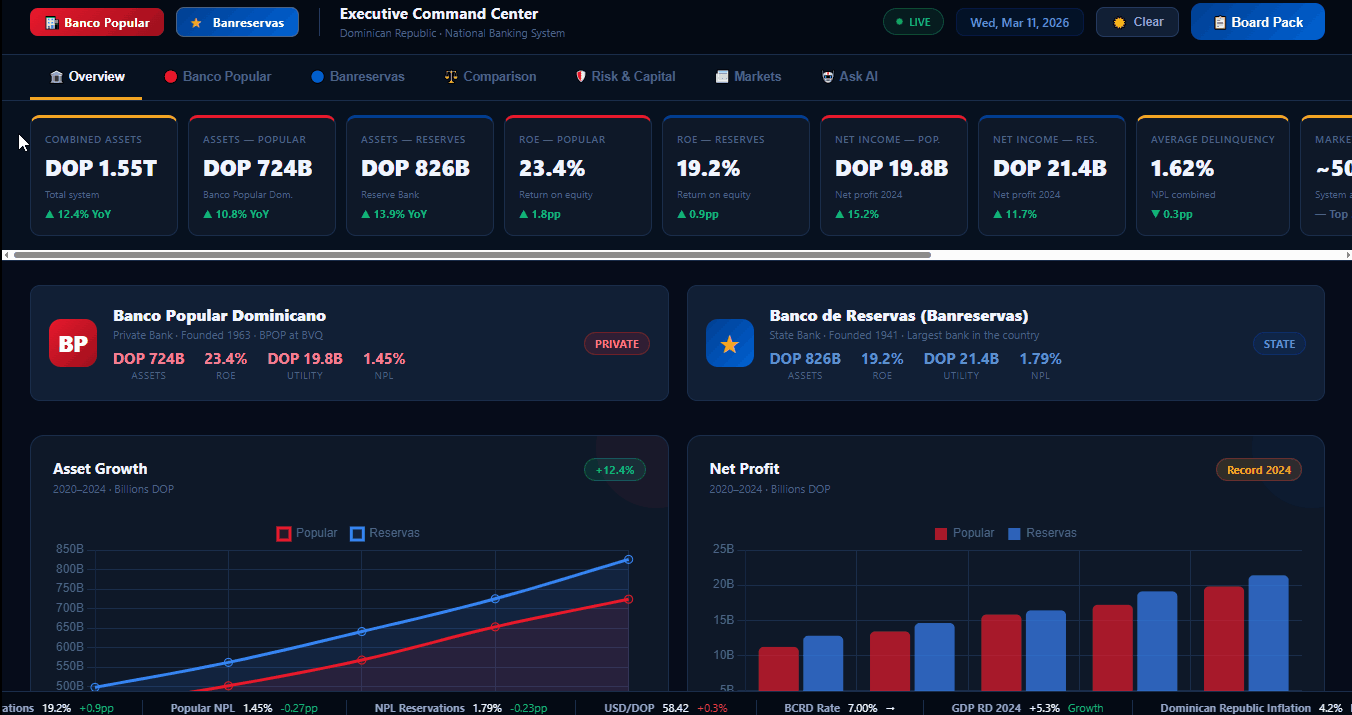Click the shield icon beside Risk & Capital
This screenshot has width=1352, height=715.
click(581, 77)
